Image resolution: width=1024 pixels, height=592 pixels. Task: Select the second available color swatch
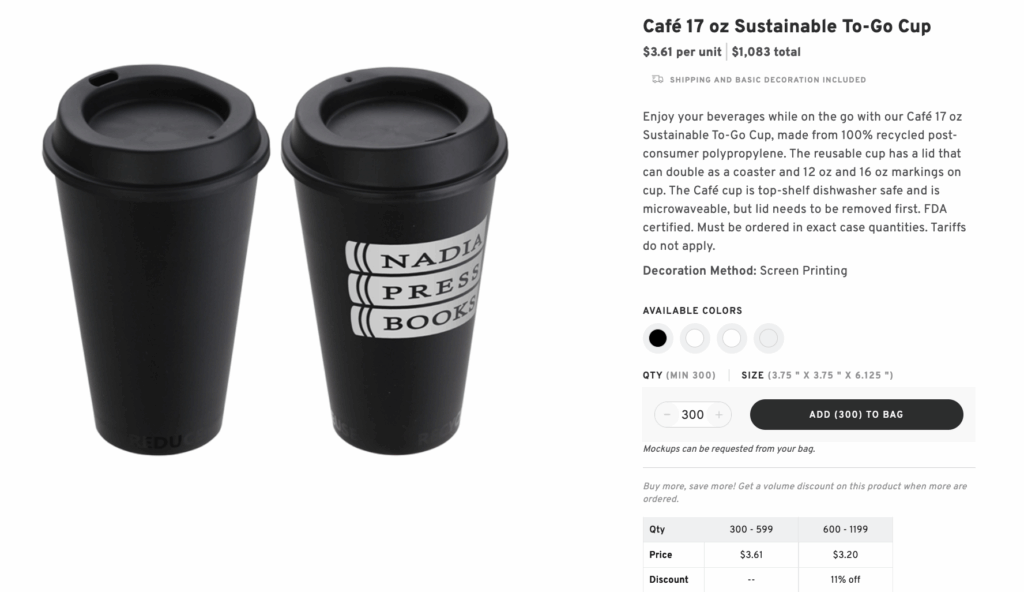(x=694, y=338)
